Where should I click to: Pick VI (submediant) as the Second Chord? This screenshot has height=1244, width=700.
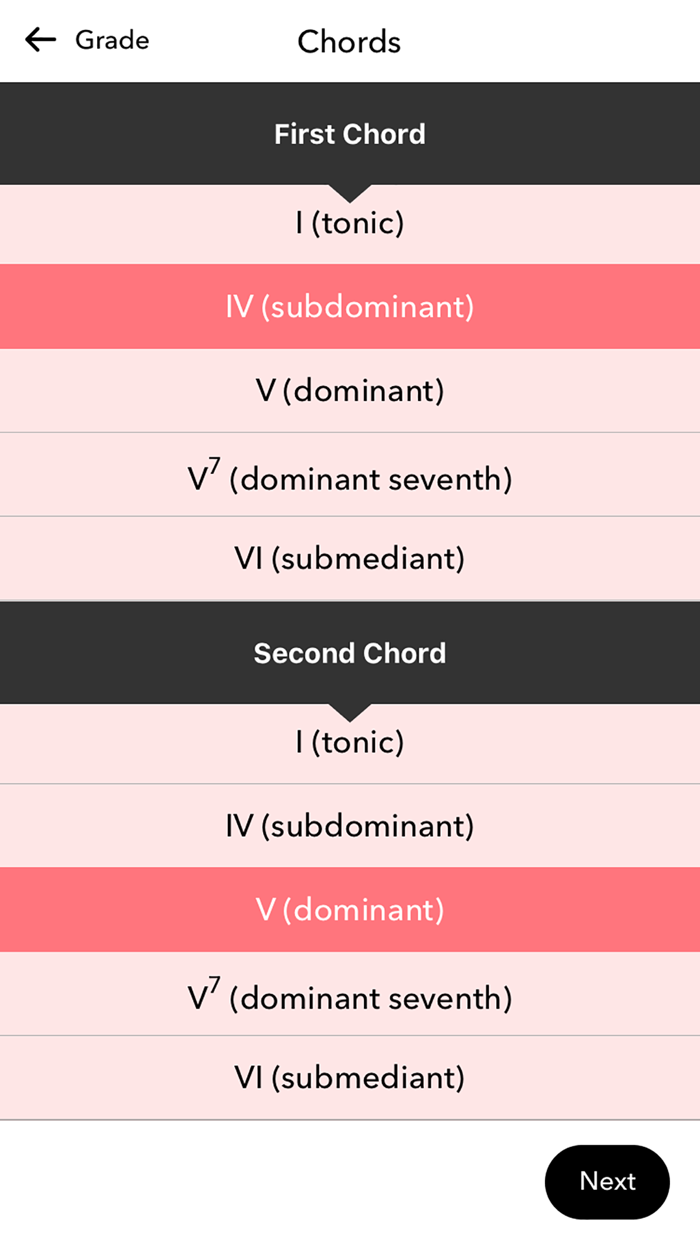tap(350, 1077)
